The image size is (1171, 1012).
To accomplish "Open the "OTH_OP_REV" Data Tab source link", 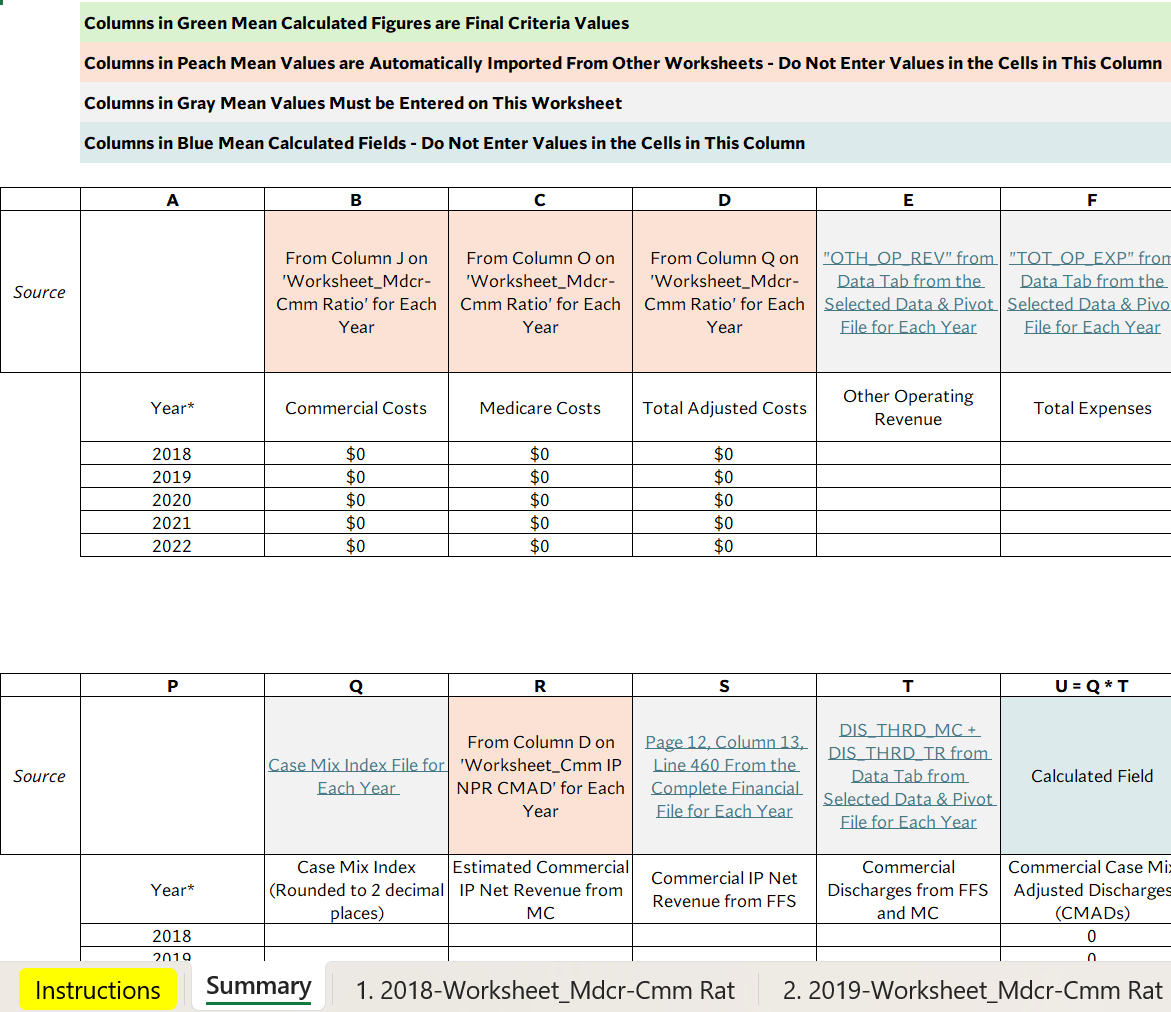I will pyautogui.click(x=908, y=292).
